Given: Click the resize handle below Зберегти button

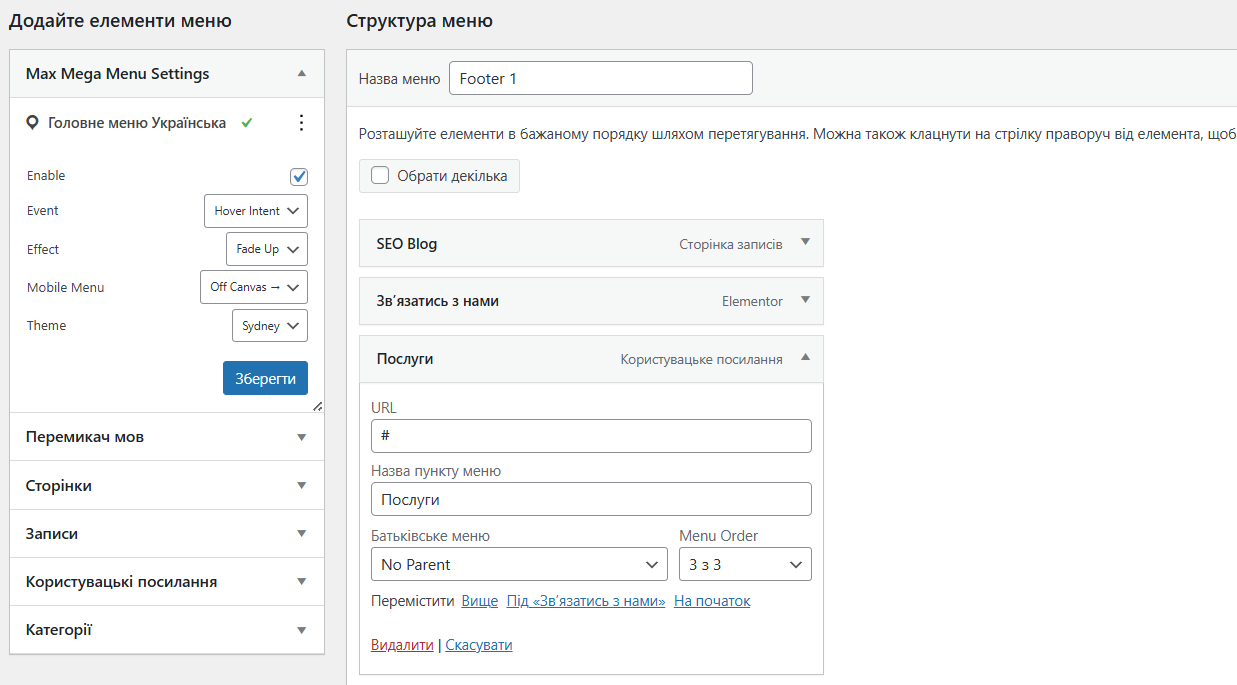Looking at the screenshot, I should (x=317, y=406).
